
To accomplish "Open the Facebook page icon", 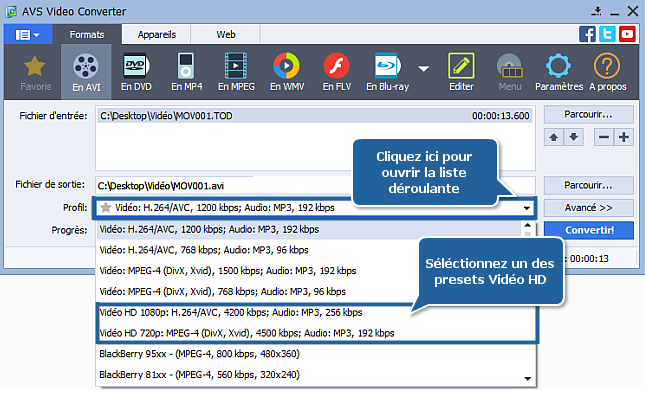I will coord(587,34).
